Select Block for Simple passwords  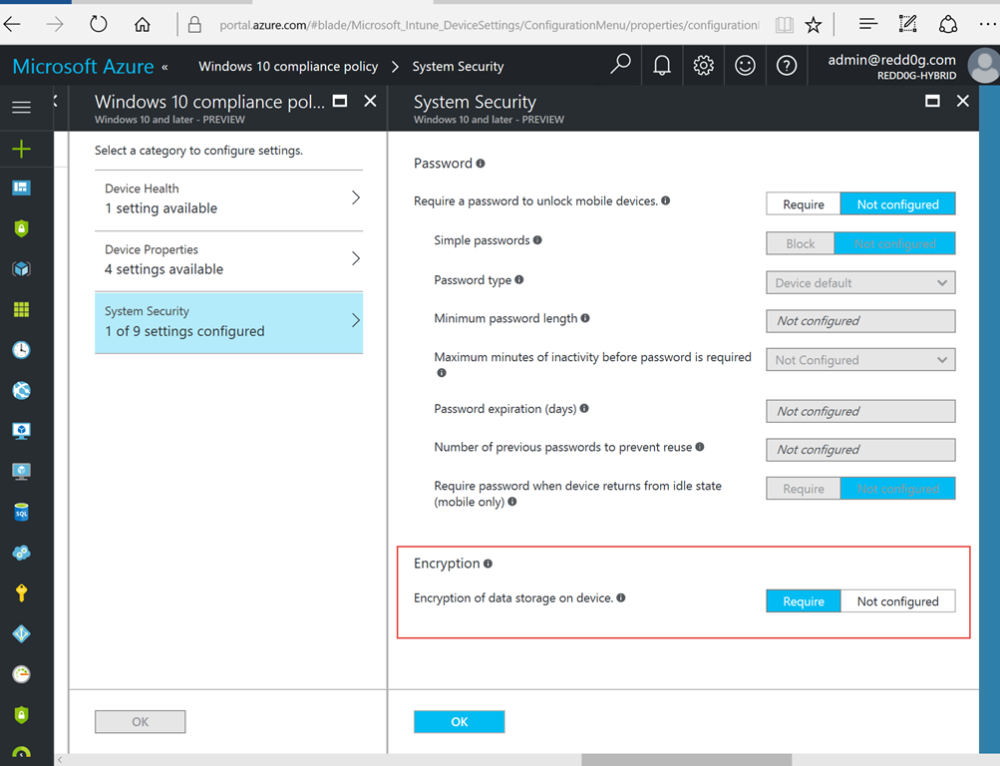click(800, 244)
